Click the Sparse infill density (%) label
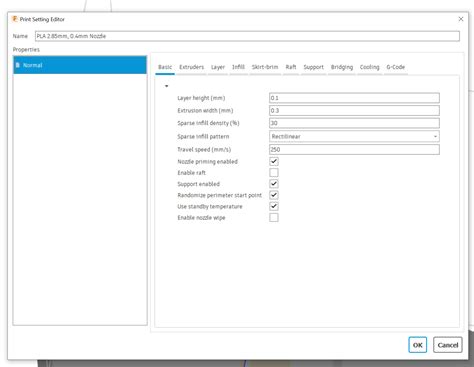The image size is (474, 367). click(208, 123)
